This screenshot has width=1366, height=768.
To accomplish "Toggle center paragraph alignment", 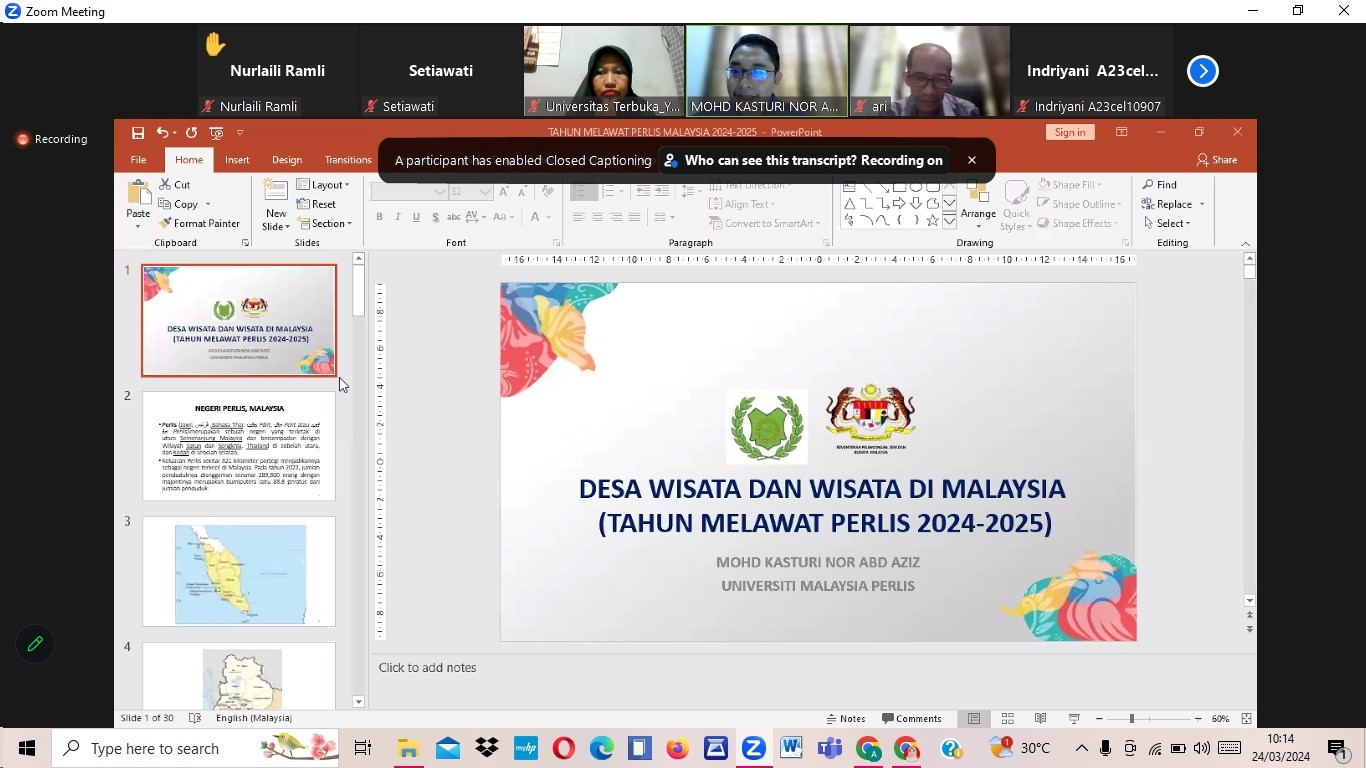I will [597, 217].
